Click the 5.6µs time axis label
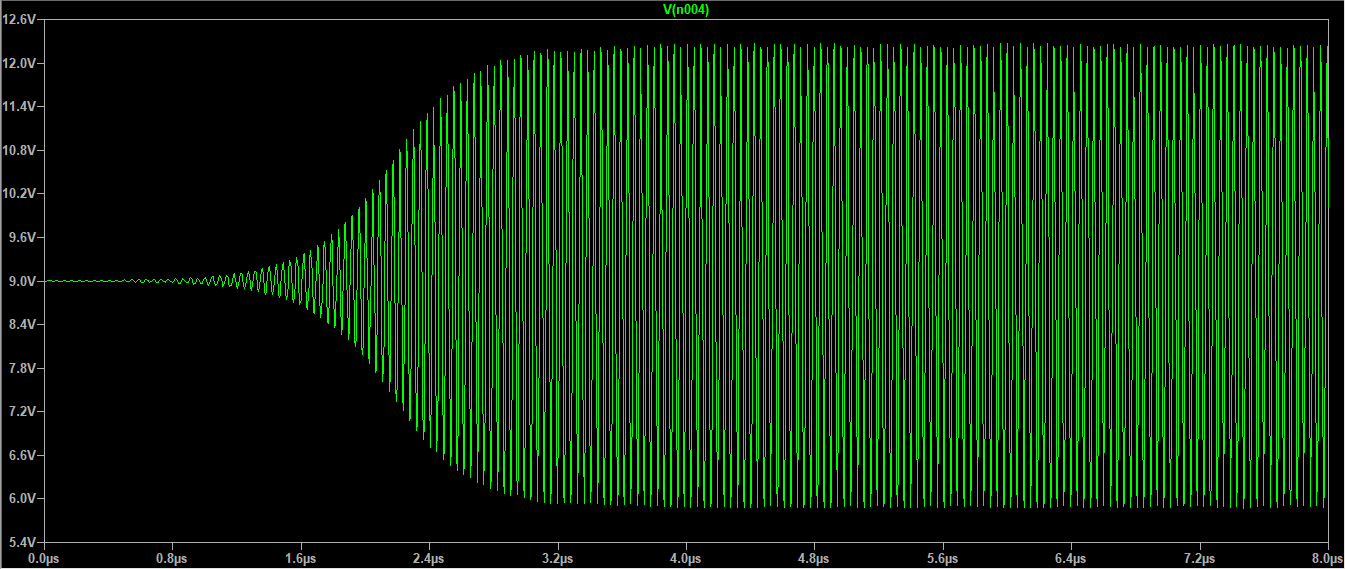Viewport: 1345px width, 569px height. pos(943,558)
